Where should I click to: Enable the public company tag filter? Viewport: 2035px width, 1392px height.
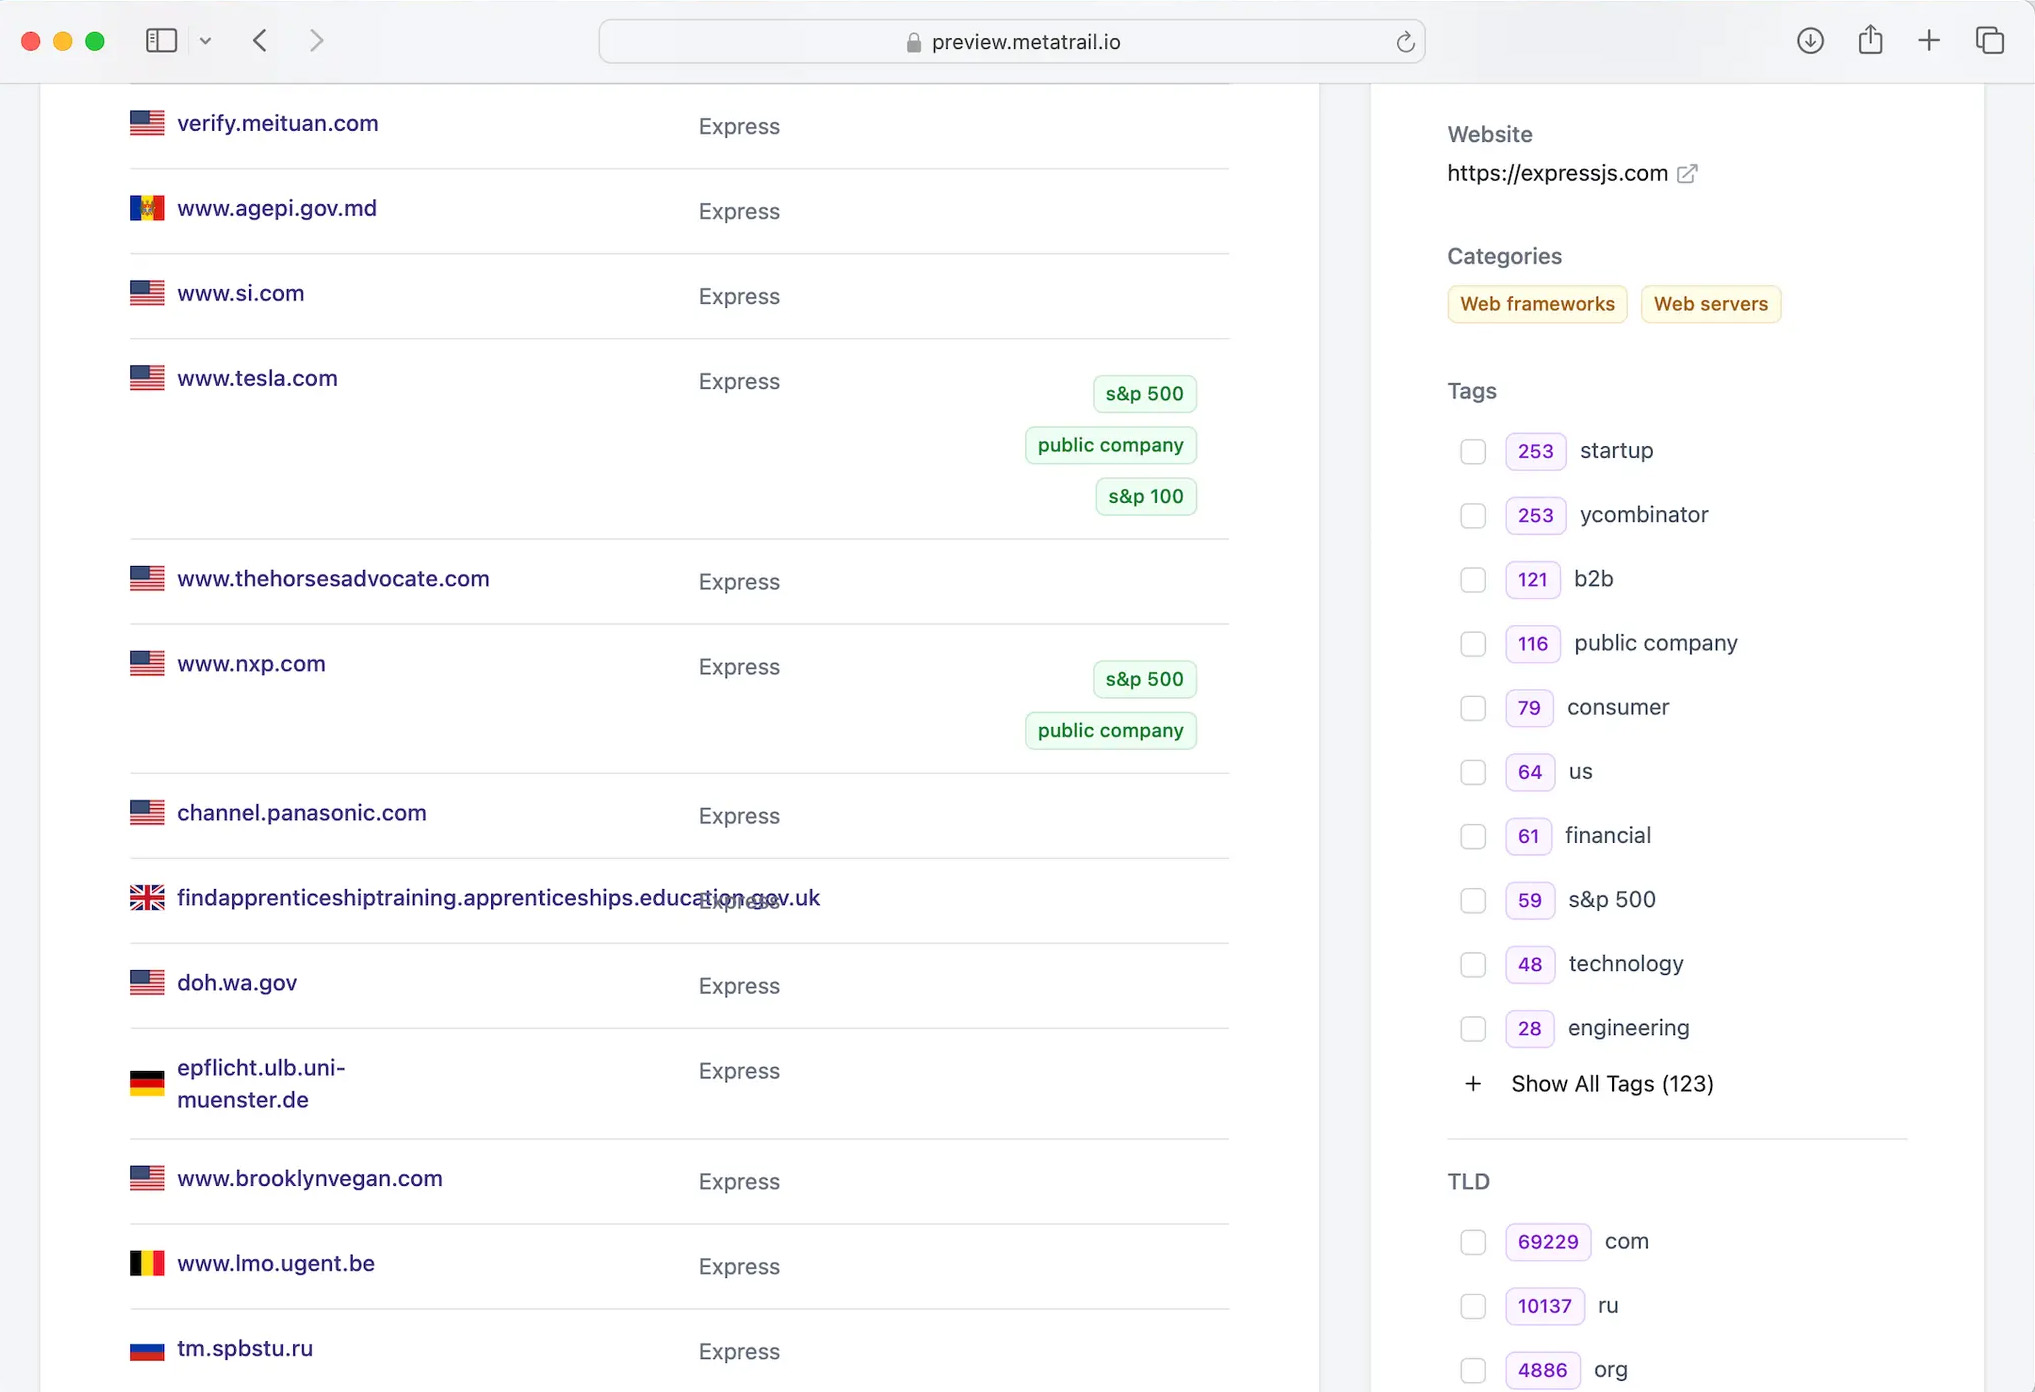pos(1473,643)
